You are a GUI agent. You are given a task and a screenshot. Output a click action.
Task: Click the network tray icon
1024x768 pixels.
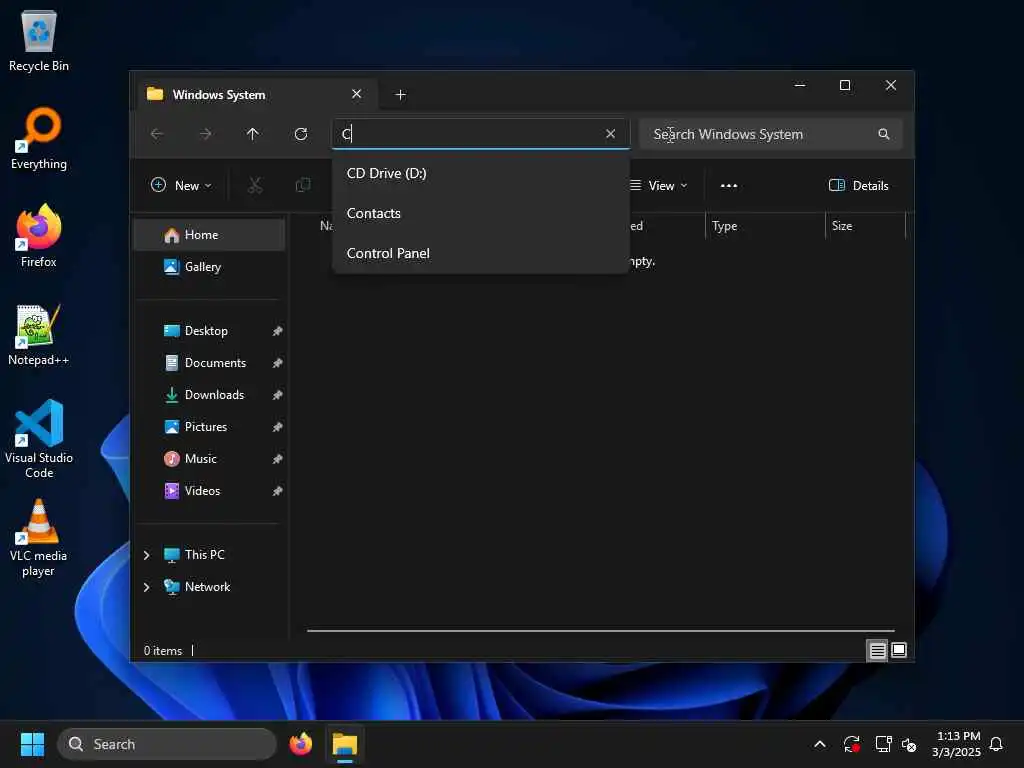[x=883, y=744]
